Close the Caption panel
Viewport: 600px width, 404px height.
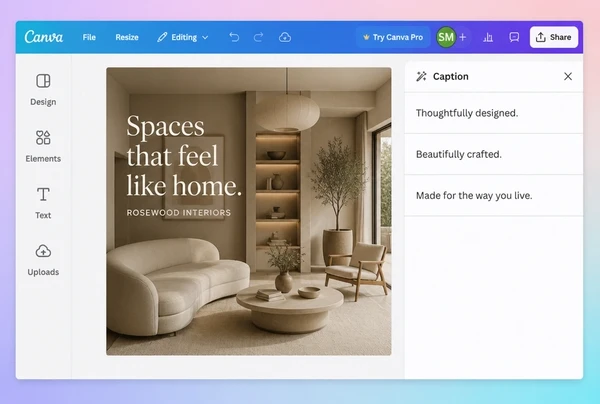568,77
